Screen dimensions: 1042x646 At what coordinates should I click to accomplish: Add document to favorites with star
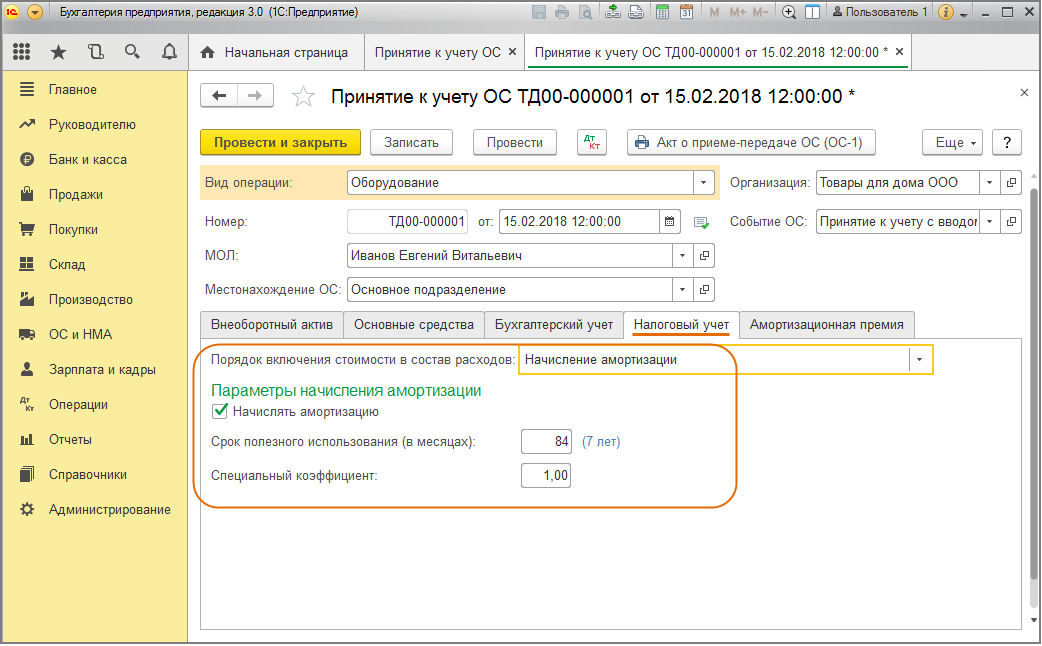303,97
